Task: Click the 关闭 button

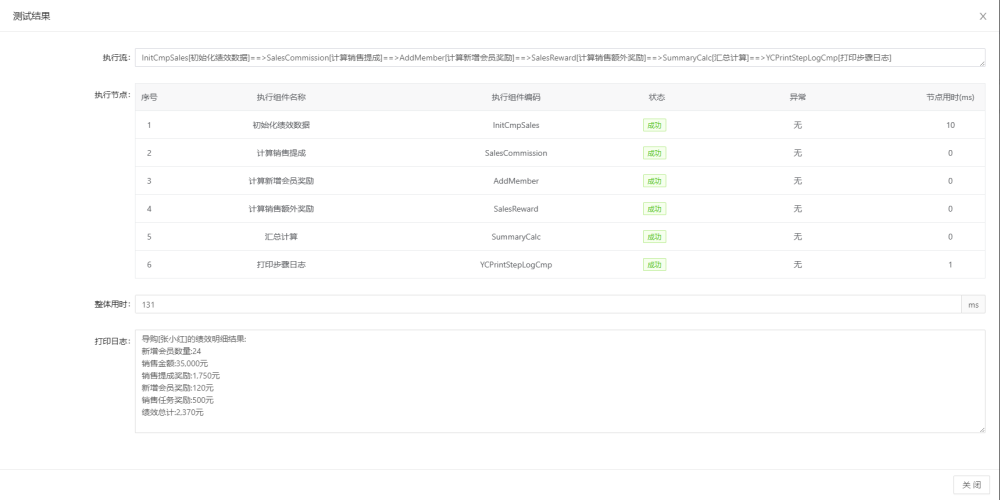Action: (x=971, y=485)
